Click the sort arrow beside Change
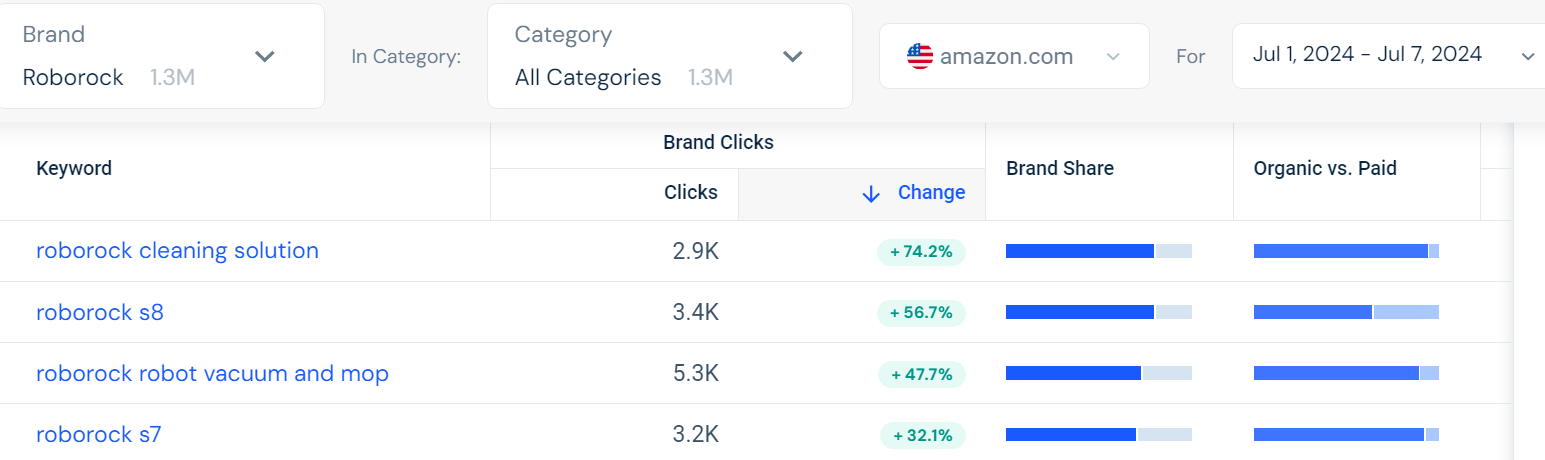 (x=871, y=194)
